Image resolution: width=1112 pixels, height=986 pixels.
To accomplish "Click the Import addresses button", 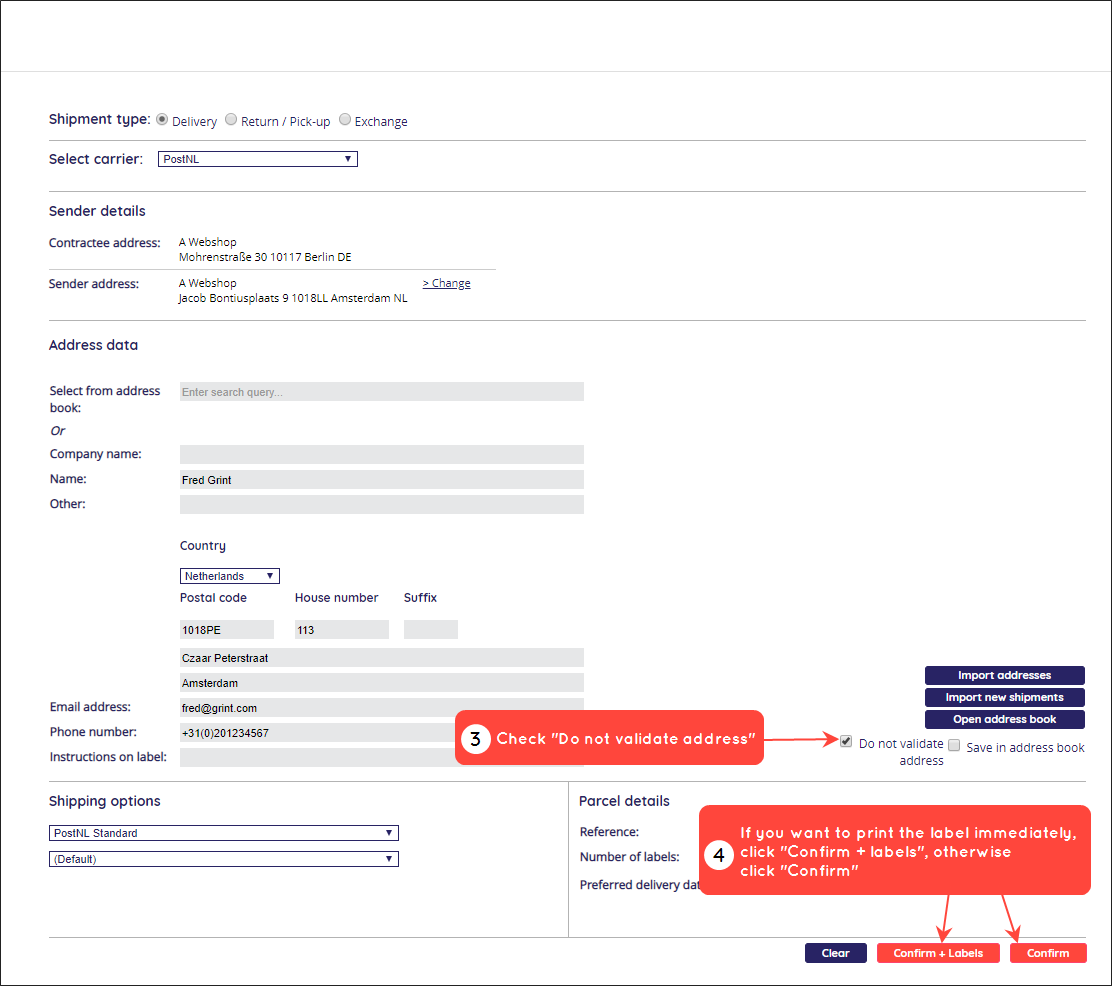I will point(1004,675).
